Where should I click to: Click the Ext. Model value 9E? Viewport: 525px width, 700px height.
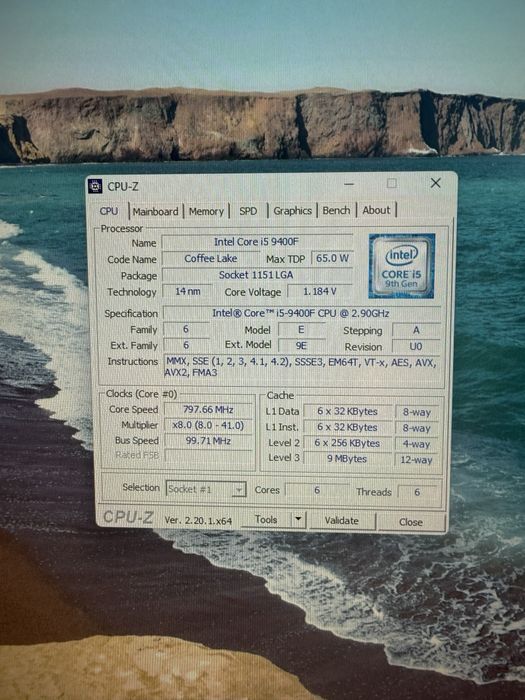301,346
